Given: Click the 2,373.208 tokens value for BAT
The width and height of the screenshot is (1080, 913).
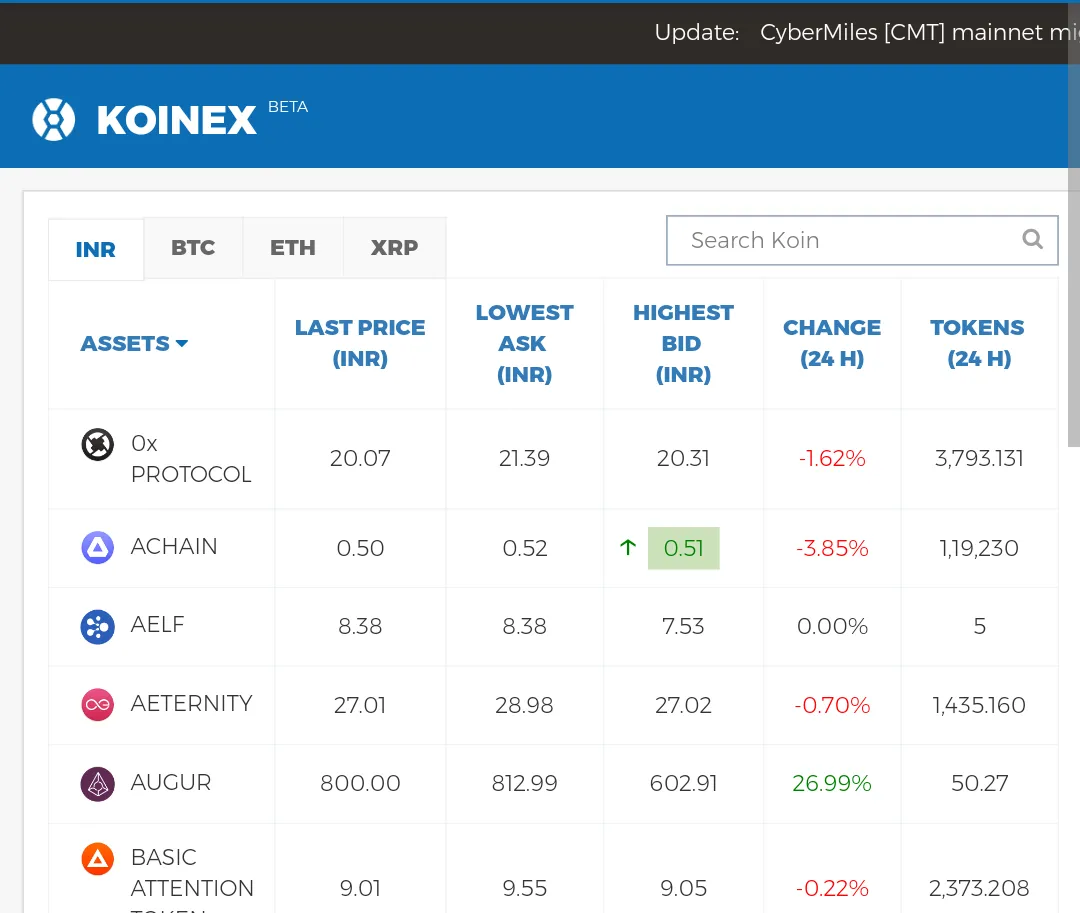Looking at the screenshot, I should (x=979, y=888).
